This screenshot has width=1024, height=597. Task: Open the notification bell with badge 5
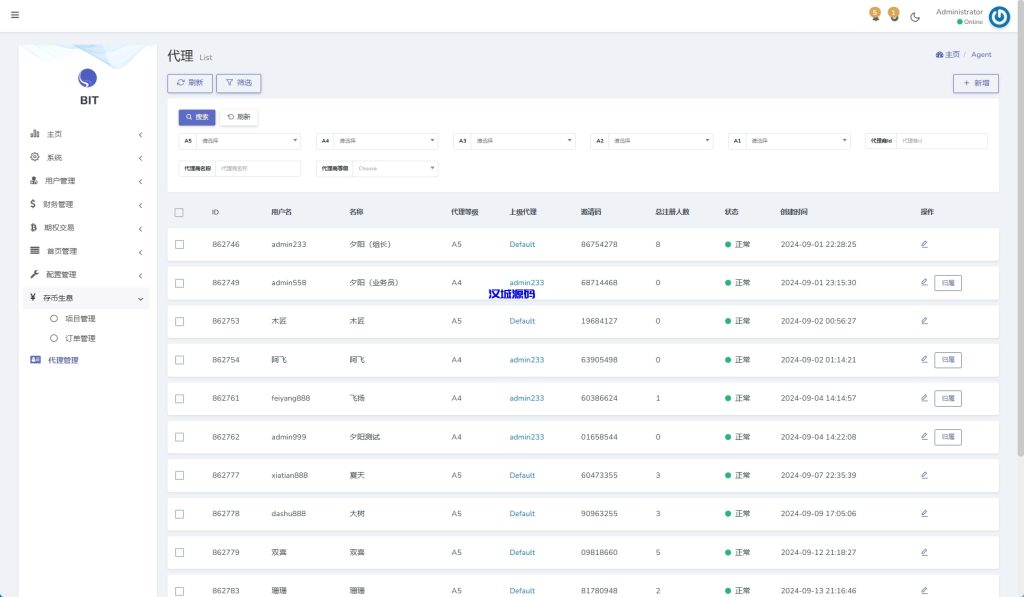[x=875, y=15]
